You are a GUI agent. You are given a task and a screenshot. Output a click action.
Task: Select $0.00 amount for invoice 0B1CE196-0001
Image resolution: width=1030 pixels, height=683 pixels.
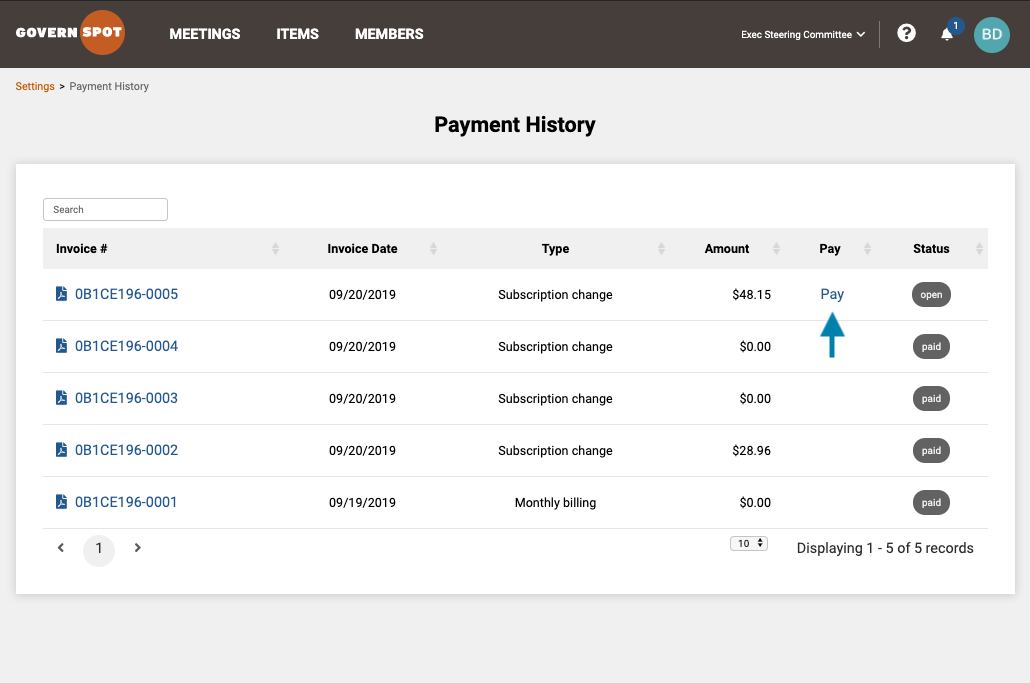755,502
